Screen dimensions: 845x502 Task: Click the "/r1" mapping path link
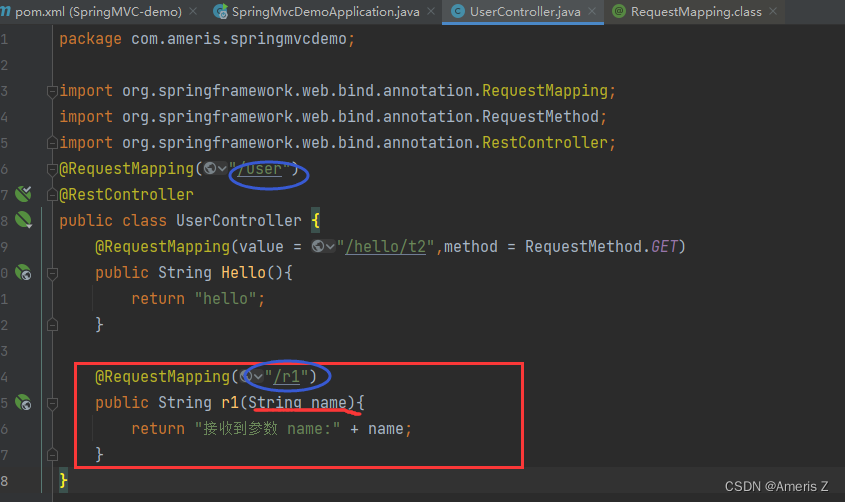click(x=287, y=376)
